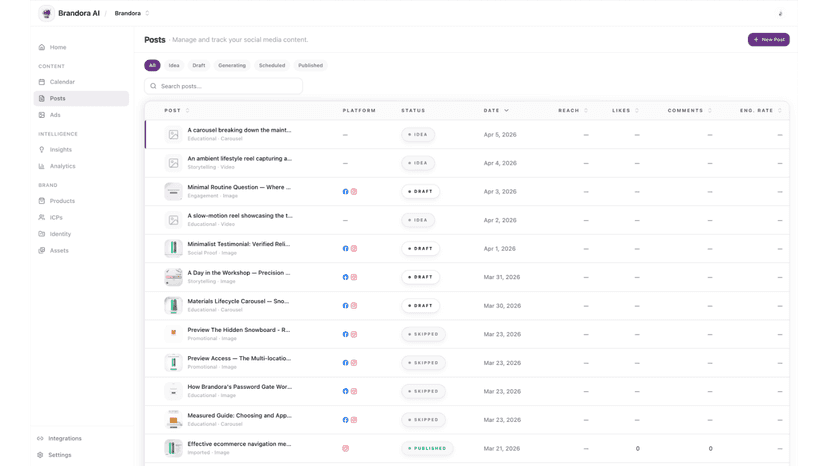Image resolution: width=828 pixels, height=466 pixels.
Task: Sort by the Likes column
Action: pyautogui.click(x=625, y=110)
